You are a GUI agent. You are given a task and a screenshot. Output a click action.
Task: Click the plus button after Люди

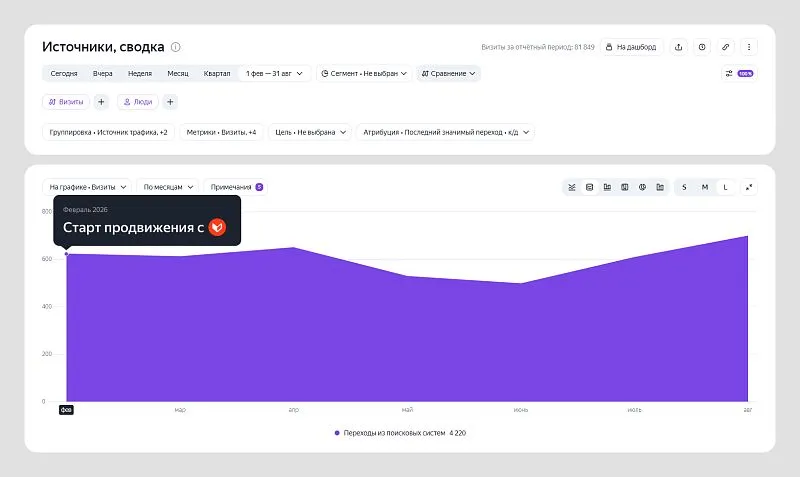(x=170, y=102)
